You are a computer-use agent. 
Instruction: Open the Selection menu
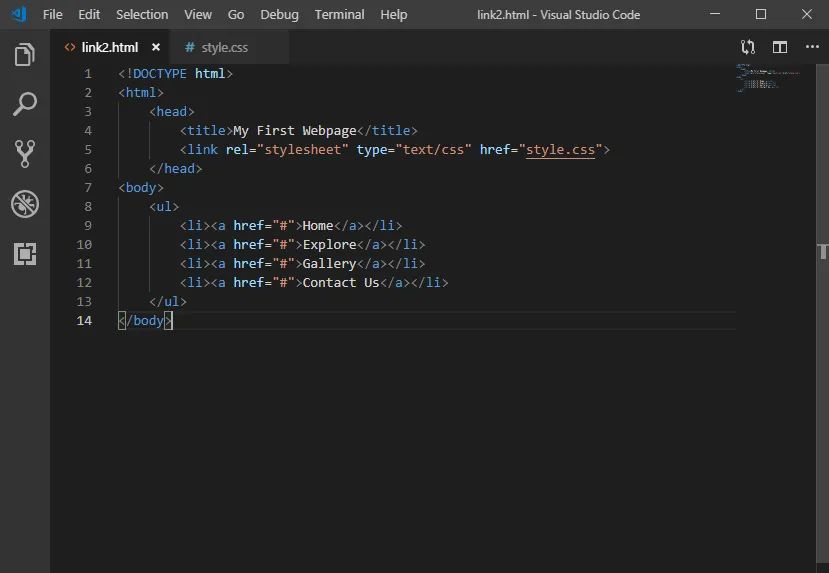click(142, 15)
